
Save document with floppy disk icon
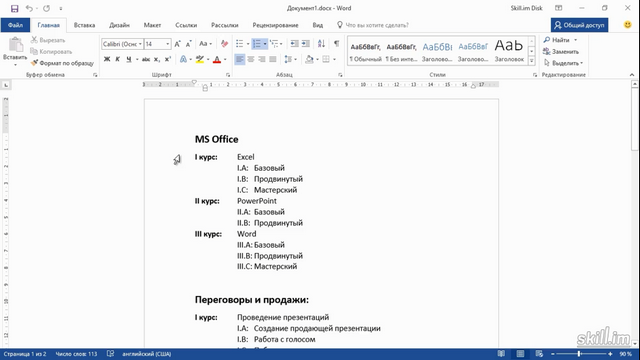(14, 8)
